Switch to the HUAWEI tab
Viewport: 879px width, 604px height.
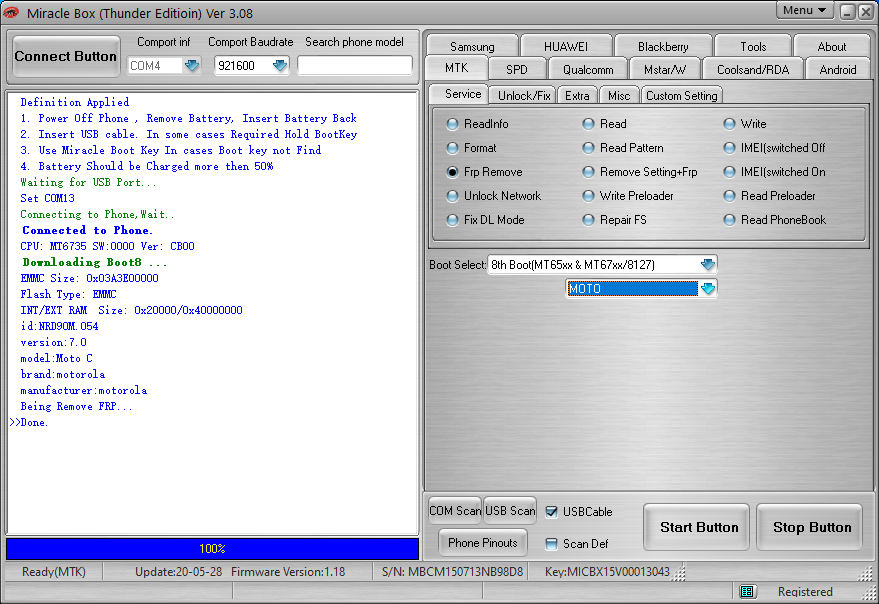click(566, 46)
